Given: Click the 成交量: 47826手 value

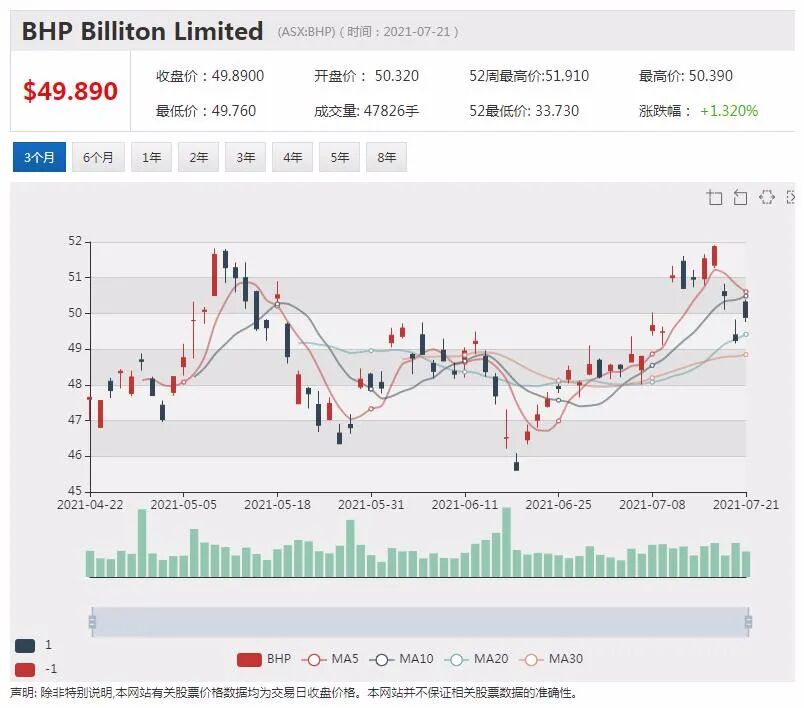Looking at the screenshot, I should pyautogui.click(x=367, y=111).
